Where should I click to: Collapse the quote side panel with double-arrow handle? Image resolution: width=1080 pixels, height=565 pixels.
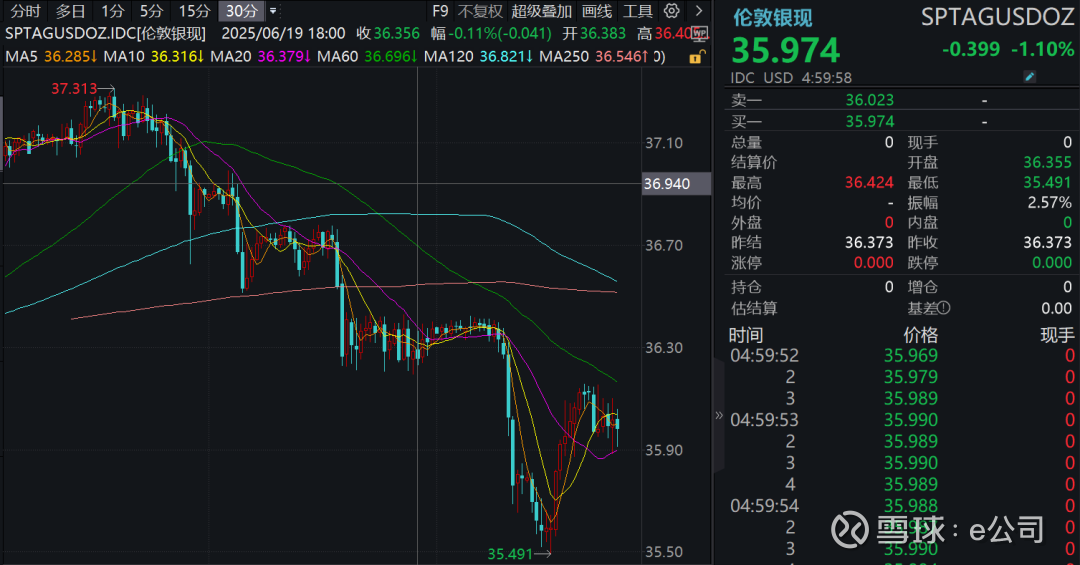(718, 415)
